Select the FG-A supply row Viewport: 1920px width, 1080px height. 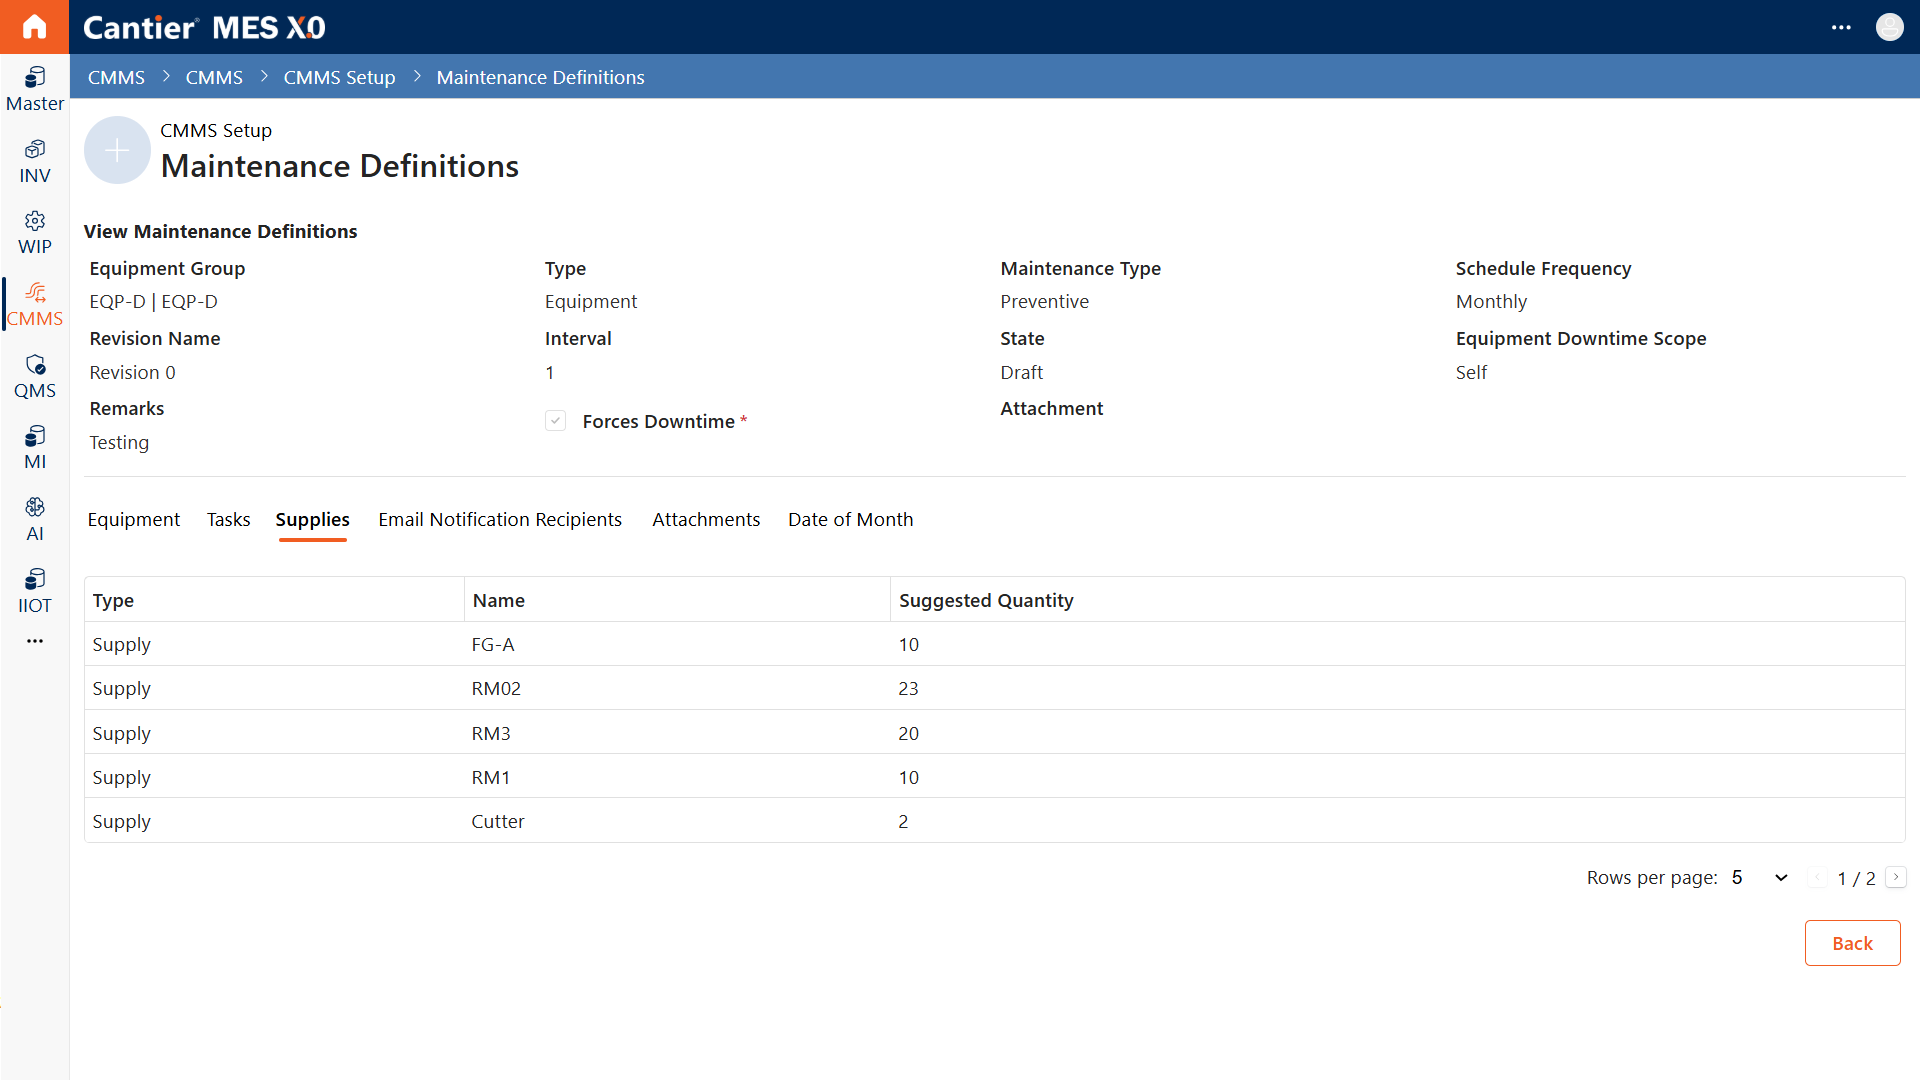coord(994,644)
